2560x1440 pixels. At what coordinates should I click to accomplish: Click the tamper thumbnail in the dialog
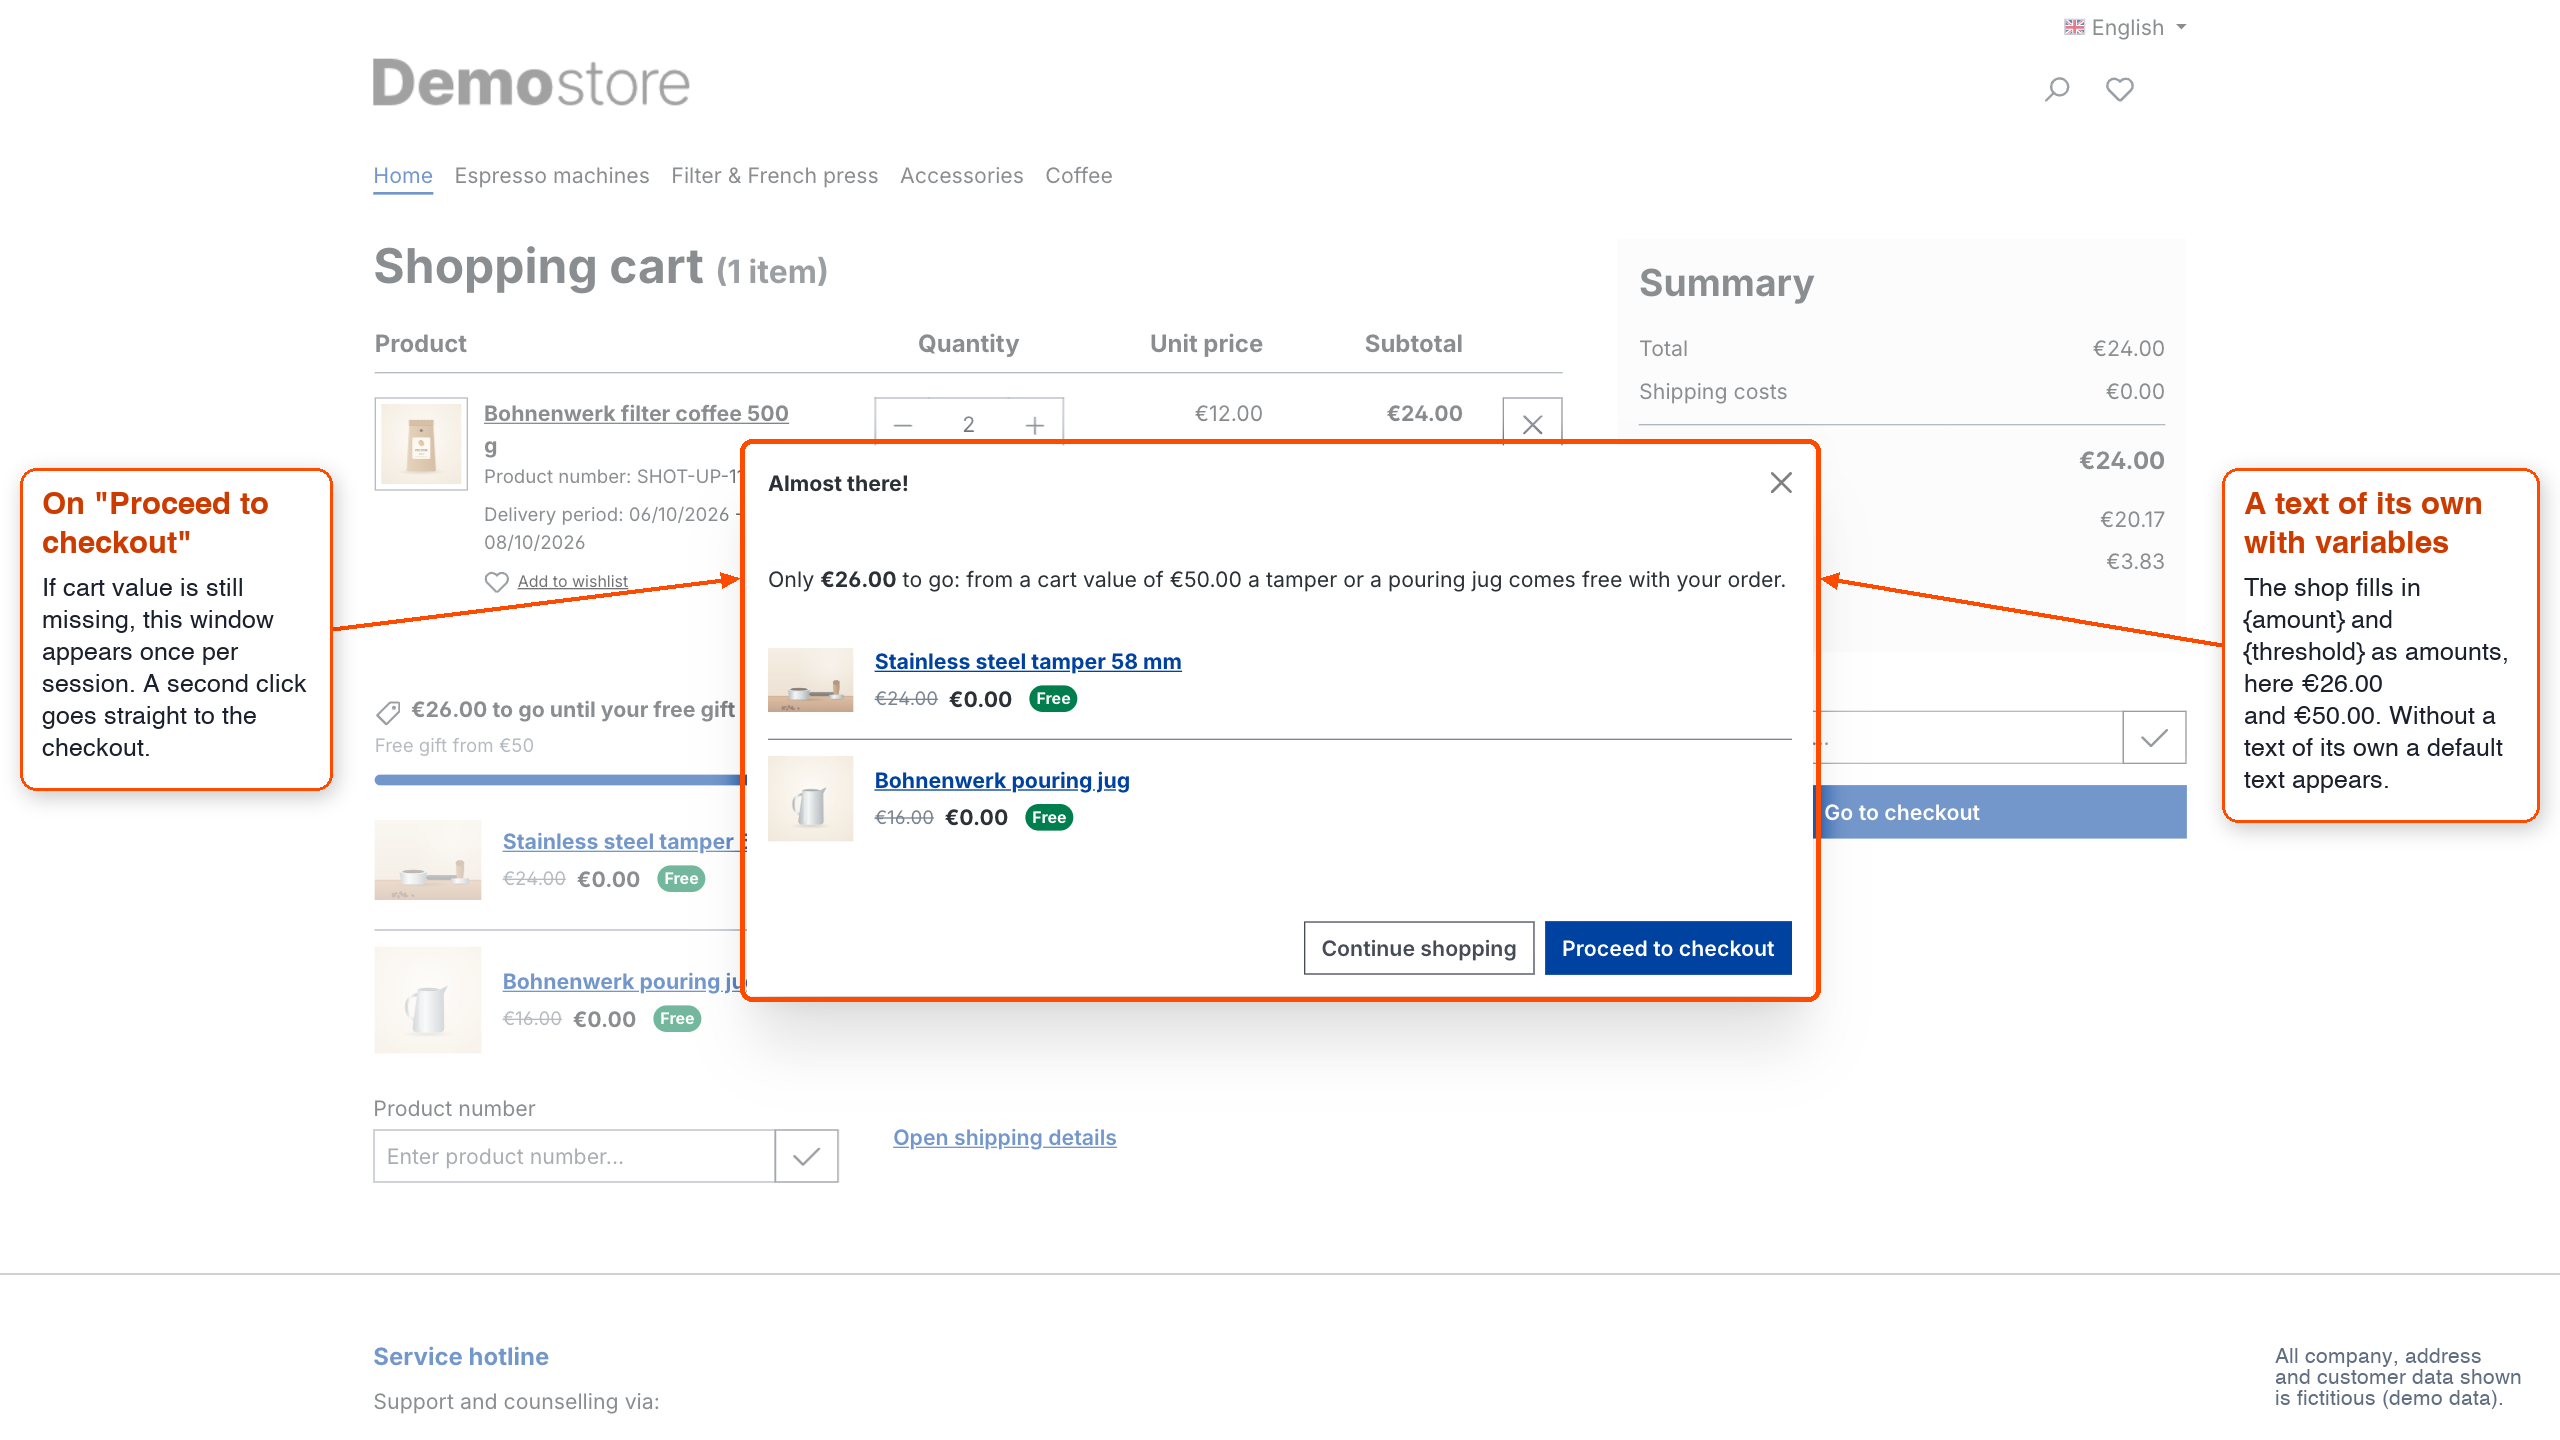click(810, 680)
